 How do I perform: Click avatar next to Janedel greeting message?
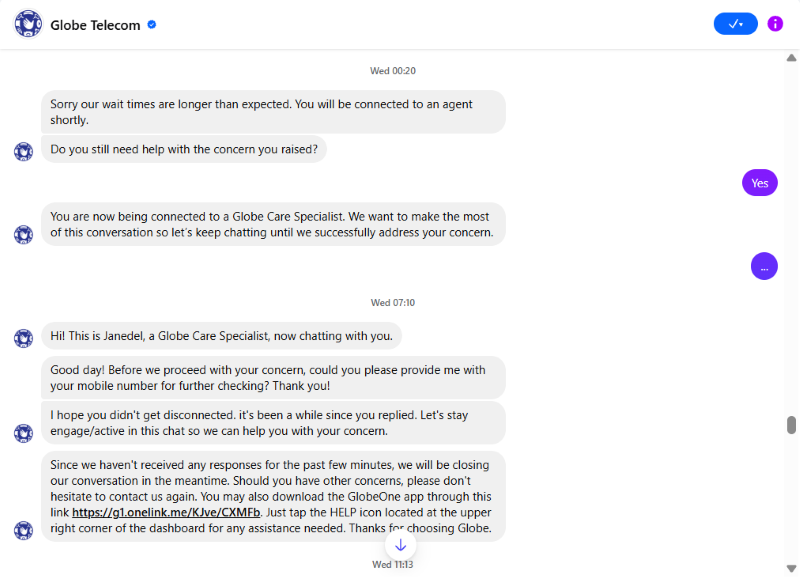tap(23, 338)
